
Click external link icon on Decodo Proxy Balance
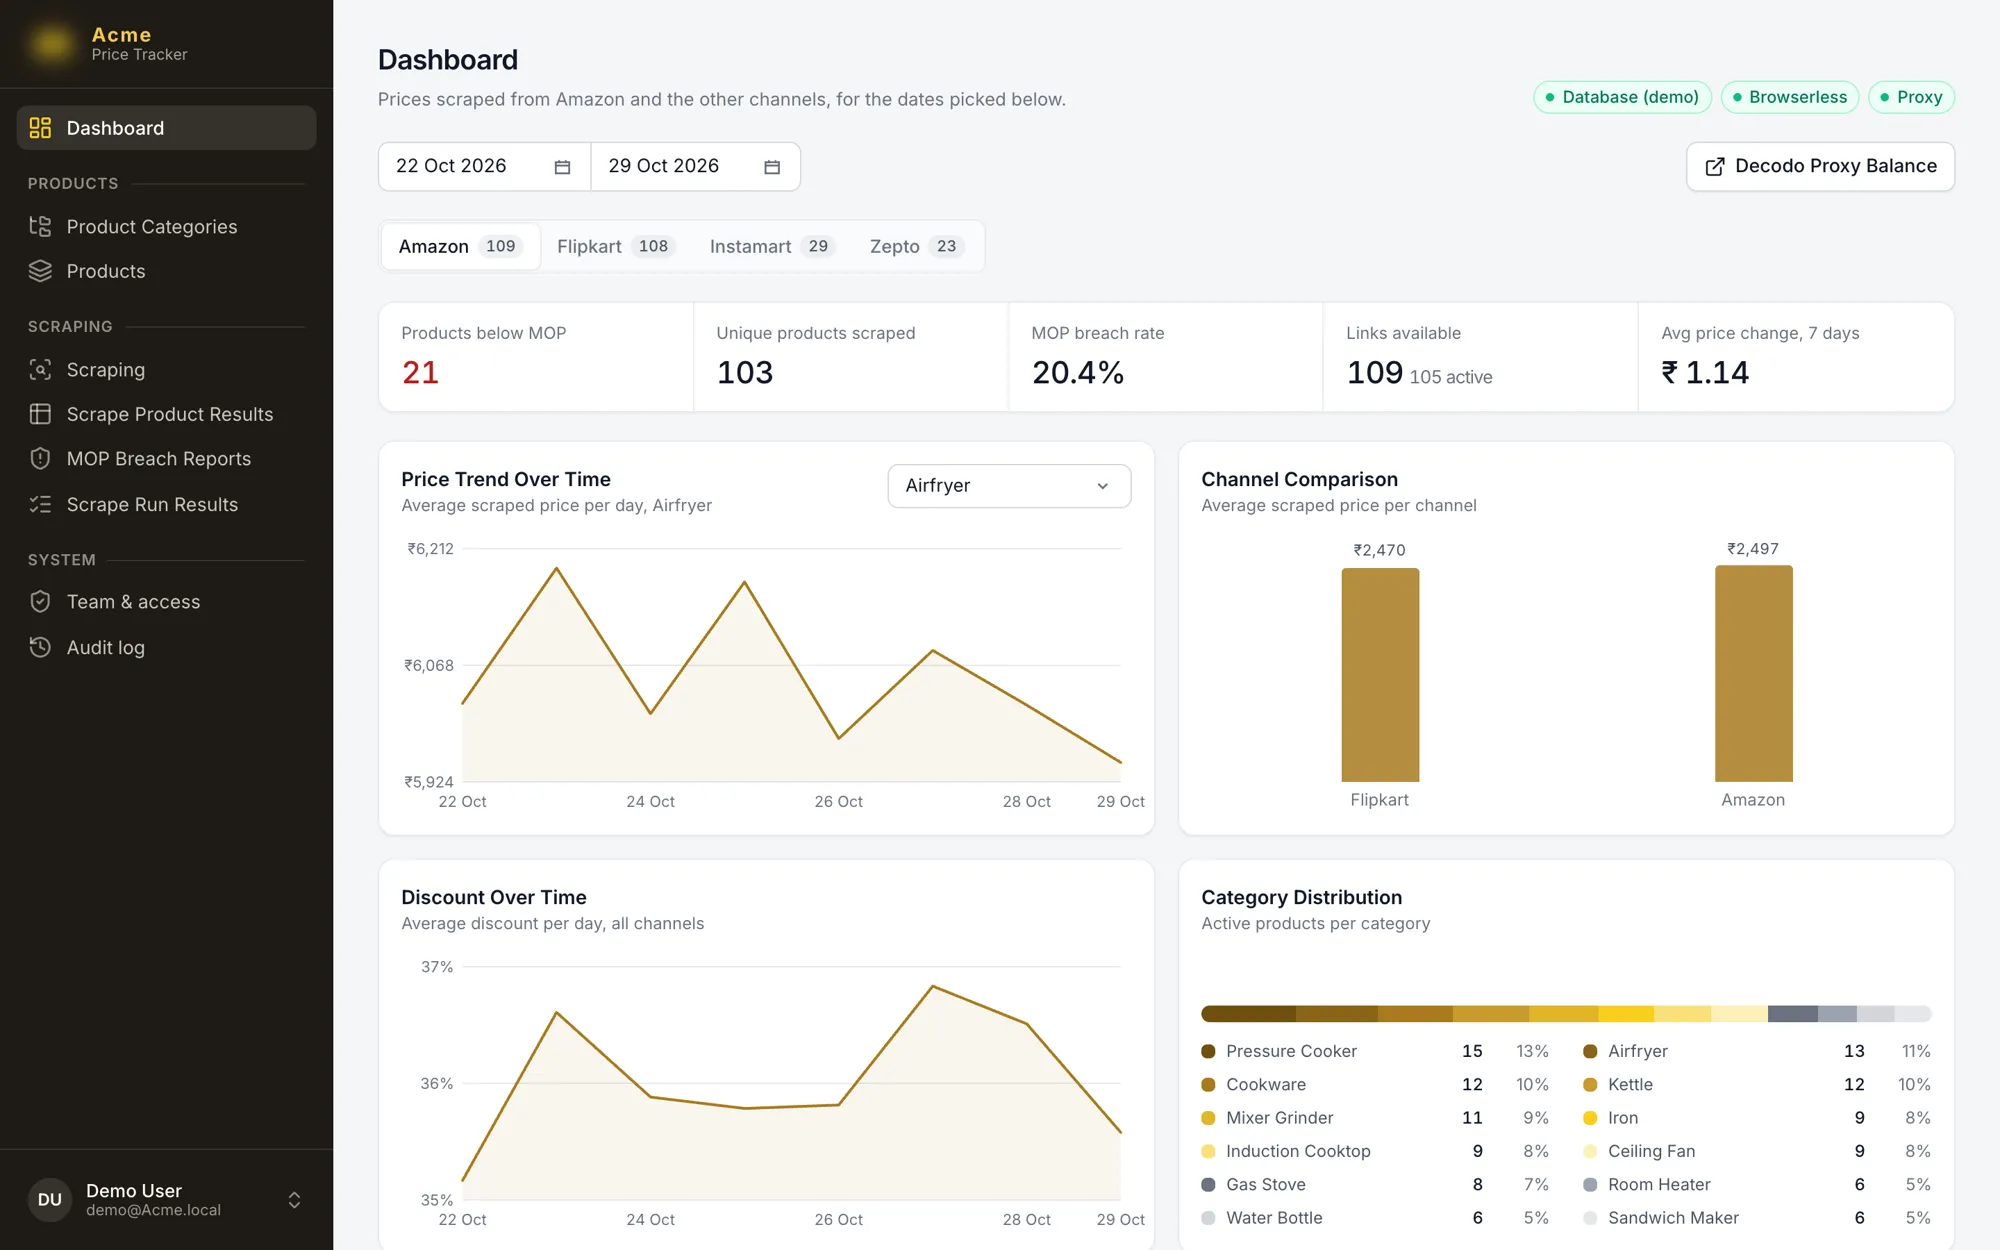point(1714,167)
